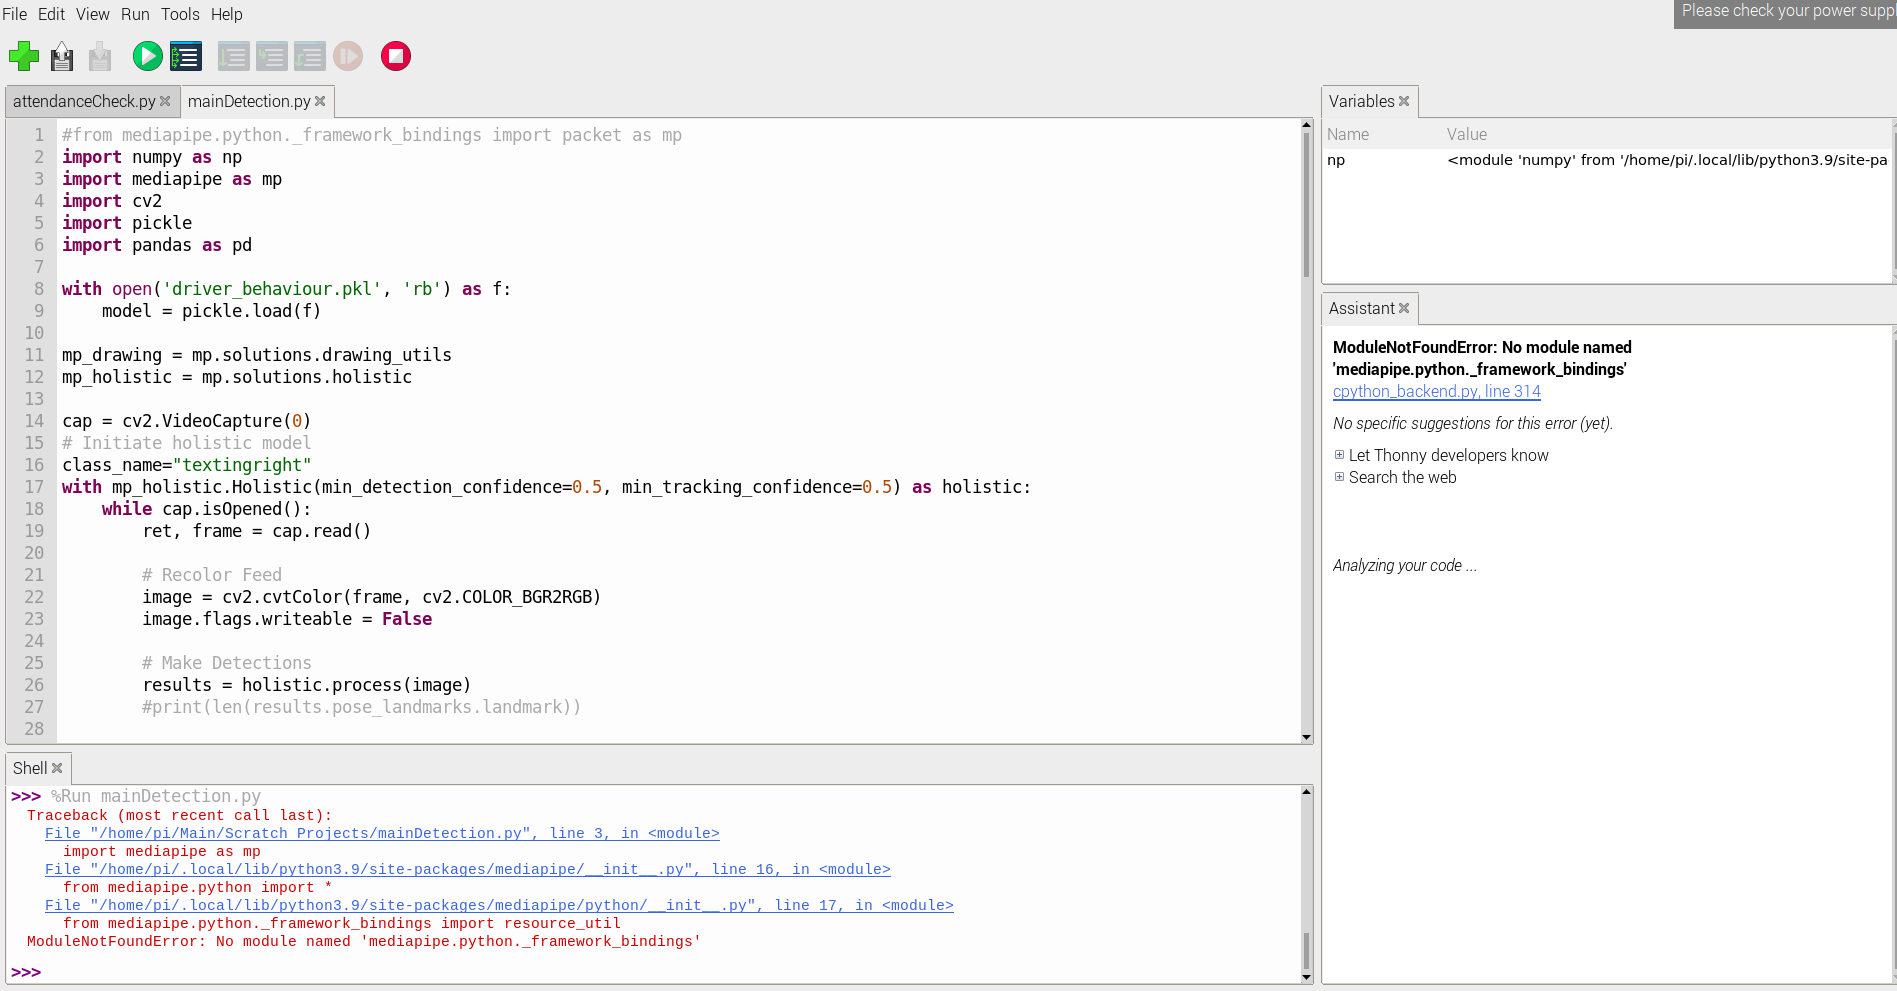Click the Step over icon

coord(234,56)
